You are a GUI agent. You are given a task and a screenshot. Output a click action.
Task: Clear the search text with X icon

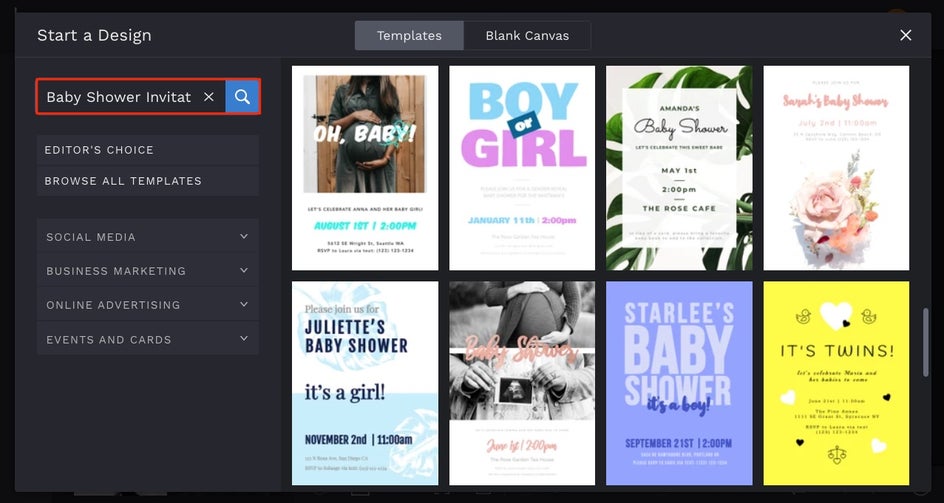pyautogui.click(x=208, y=96)
